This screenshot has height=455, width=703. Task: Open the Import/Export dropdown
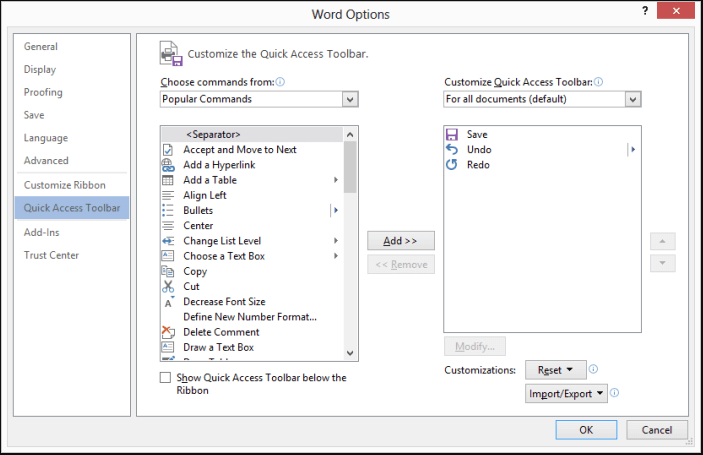566,394
